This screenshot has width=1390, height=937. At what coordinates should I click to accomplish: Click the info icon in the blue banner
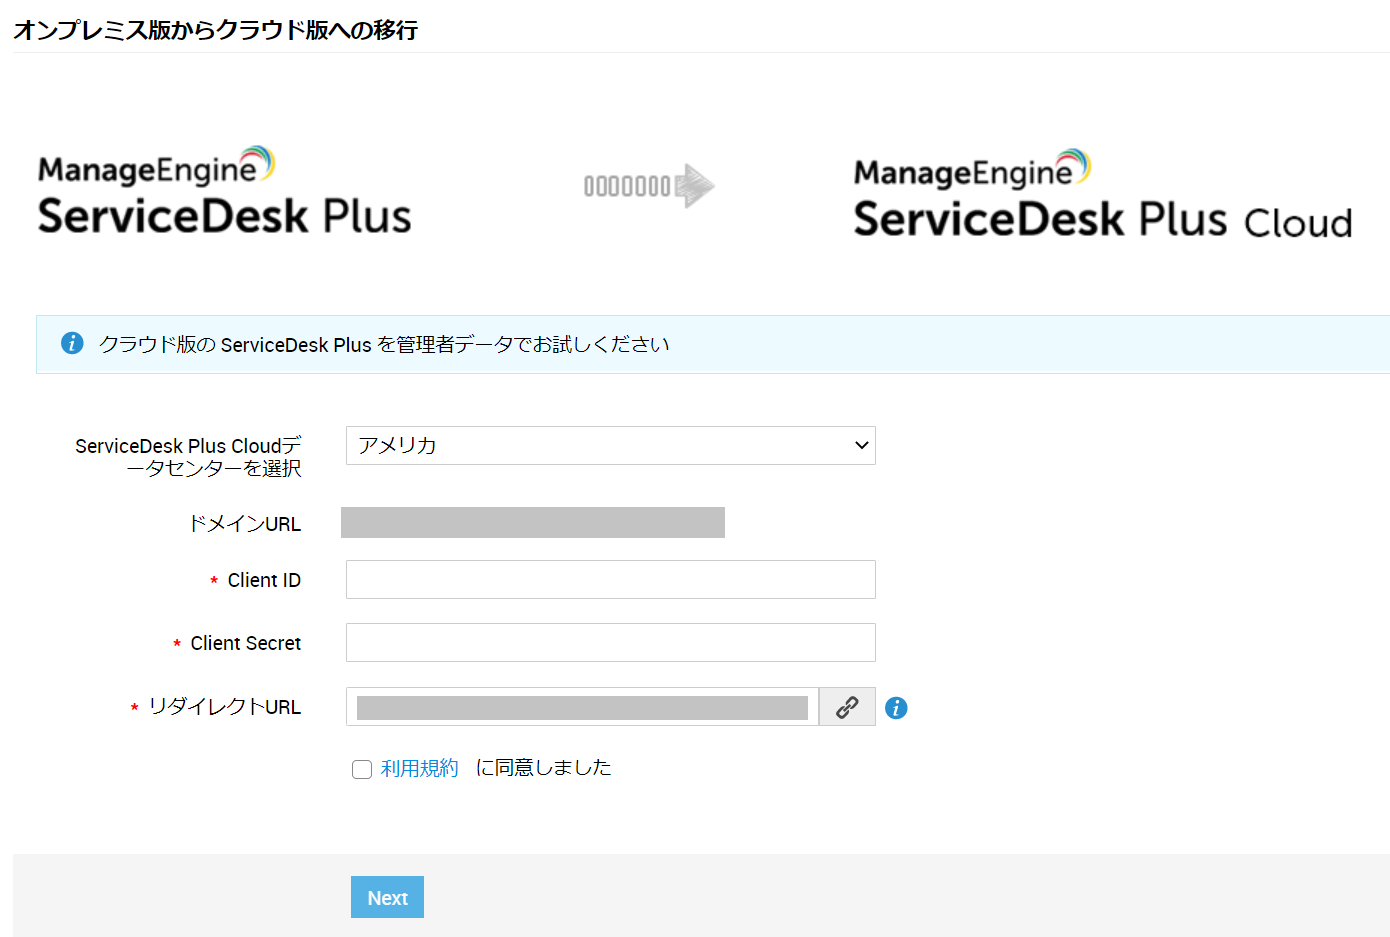click(x=72, y=343)
